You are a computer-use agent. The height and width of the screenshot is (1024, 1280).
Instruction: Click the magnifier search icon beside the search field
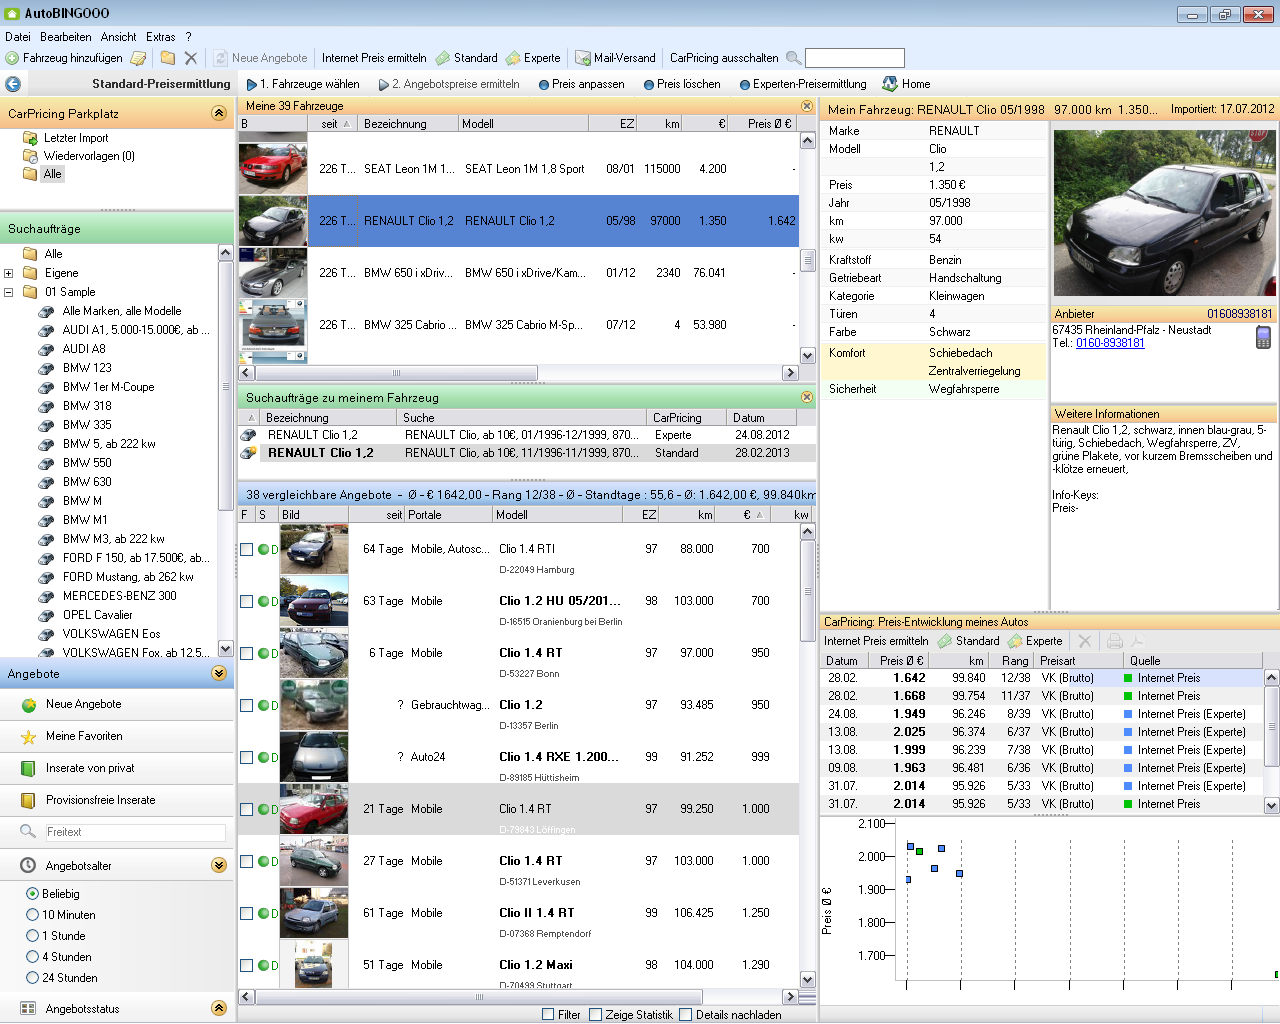pyautogui.click(x=793, y=58)
